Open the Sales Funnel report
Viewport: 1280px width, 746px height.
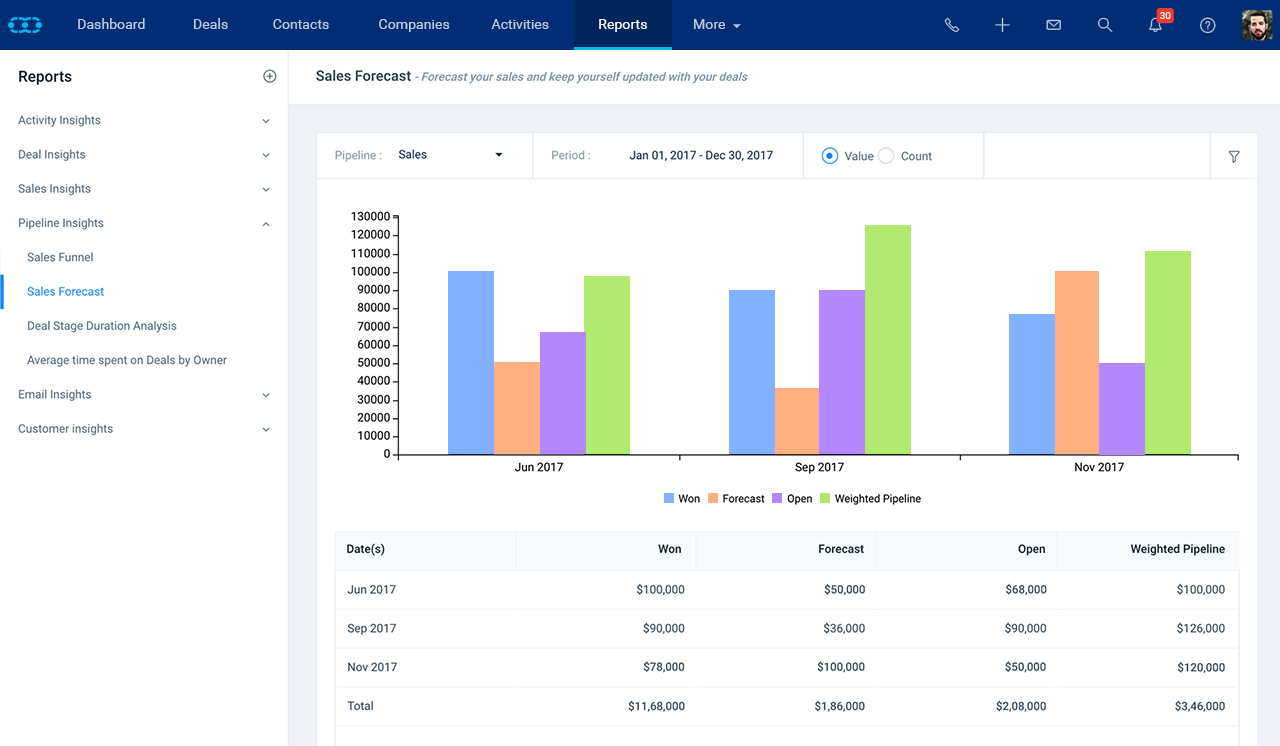[60, 257]
